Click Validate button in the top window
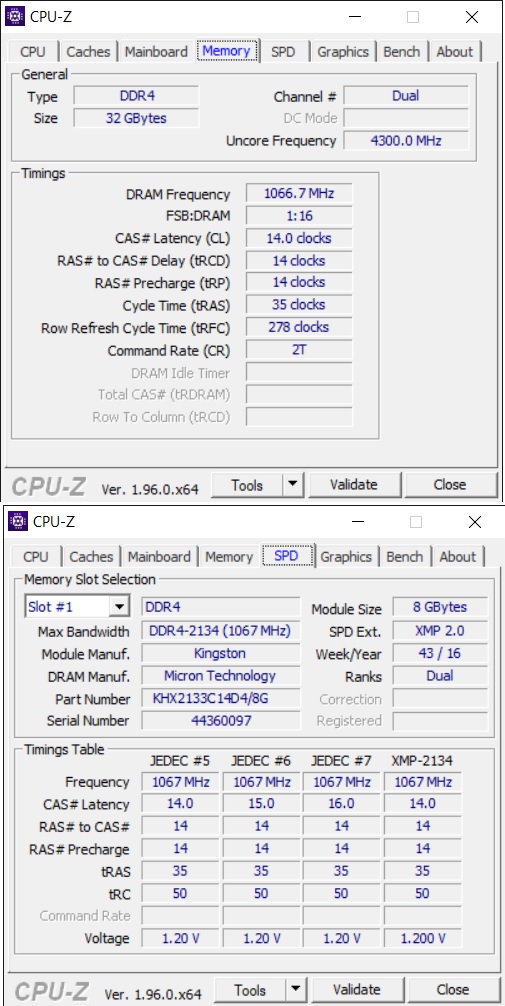The width and height of the screenshot is (505, 1006). [x=354, y=485]
